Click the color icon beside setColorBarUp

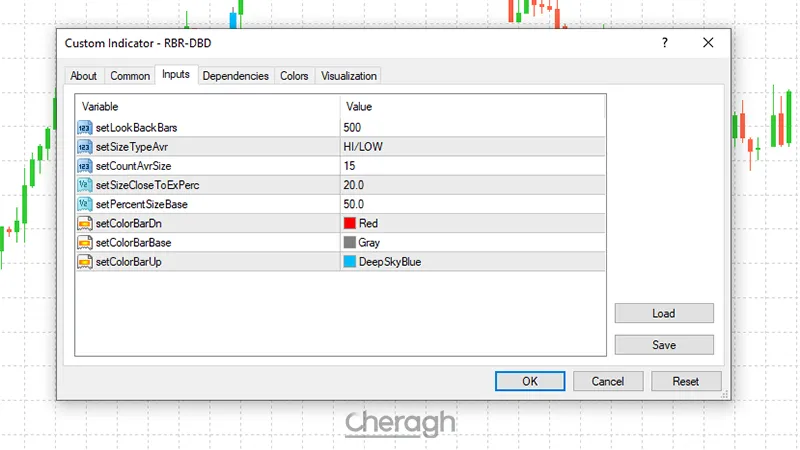pos(85,261)
